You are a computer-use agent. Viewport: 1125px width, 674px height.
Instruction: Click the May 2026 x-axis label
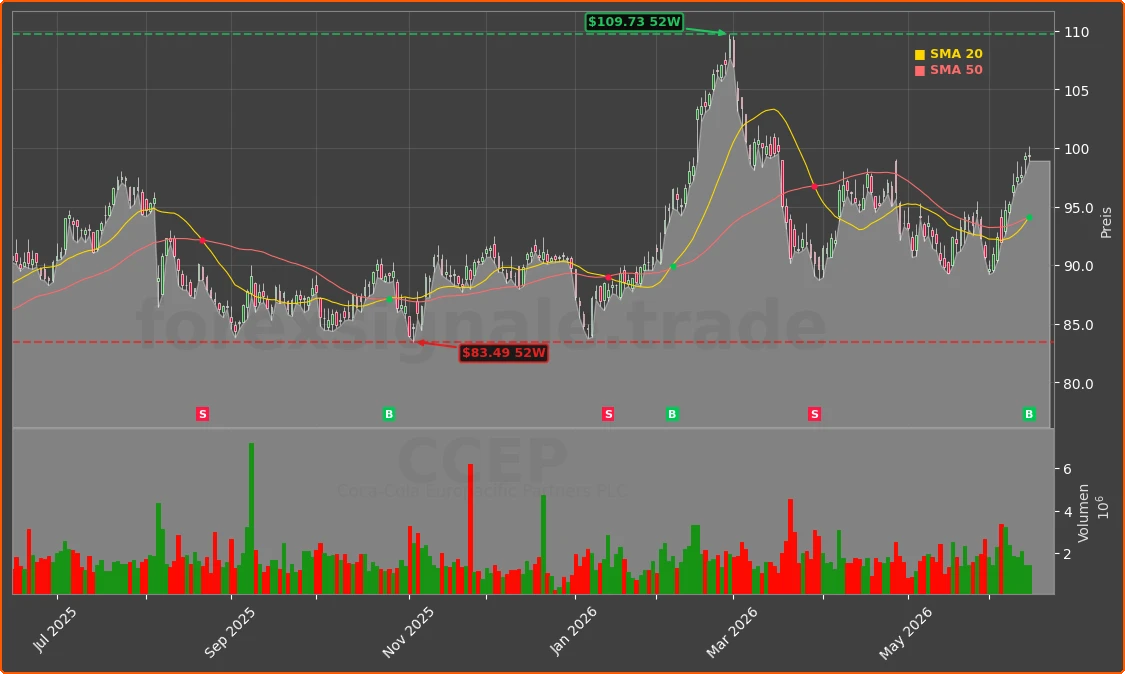905,633
